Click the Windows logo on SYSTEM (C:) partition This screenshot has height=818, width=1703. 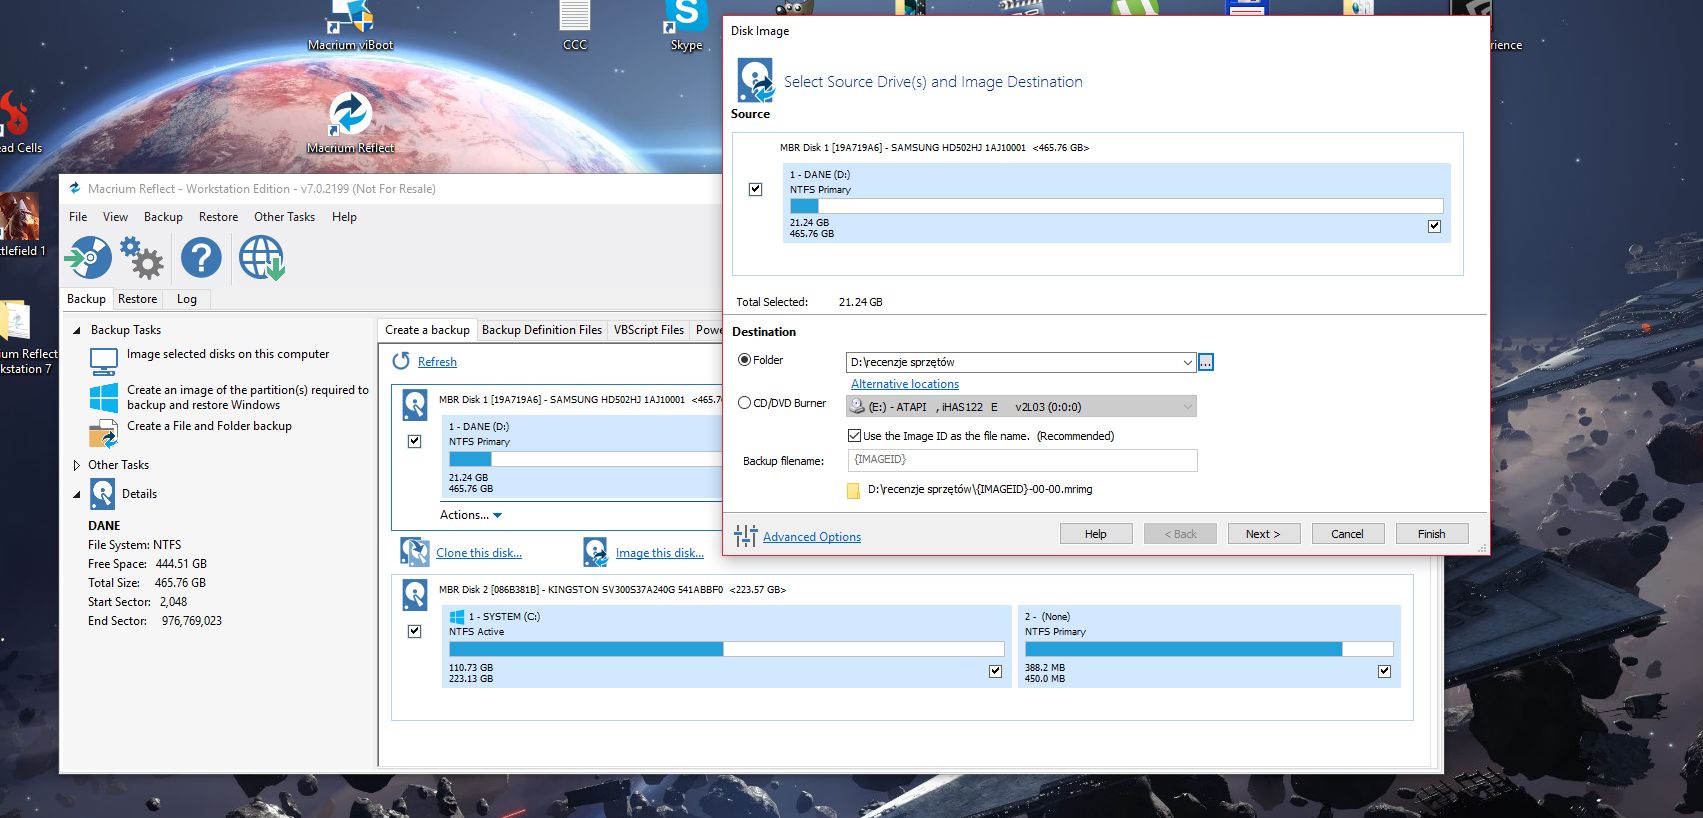coord(457,616)
